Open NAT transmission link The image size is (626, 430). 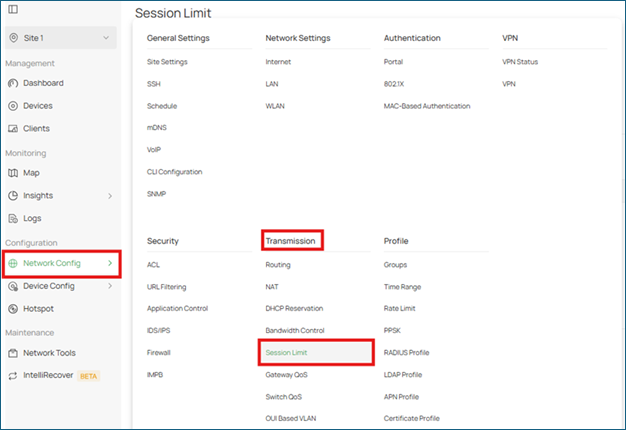tap(272, 287)
